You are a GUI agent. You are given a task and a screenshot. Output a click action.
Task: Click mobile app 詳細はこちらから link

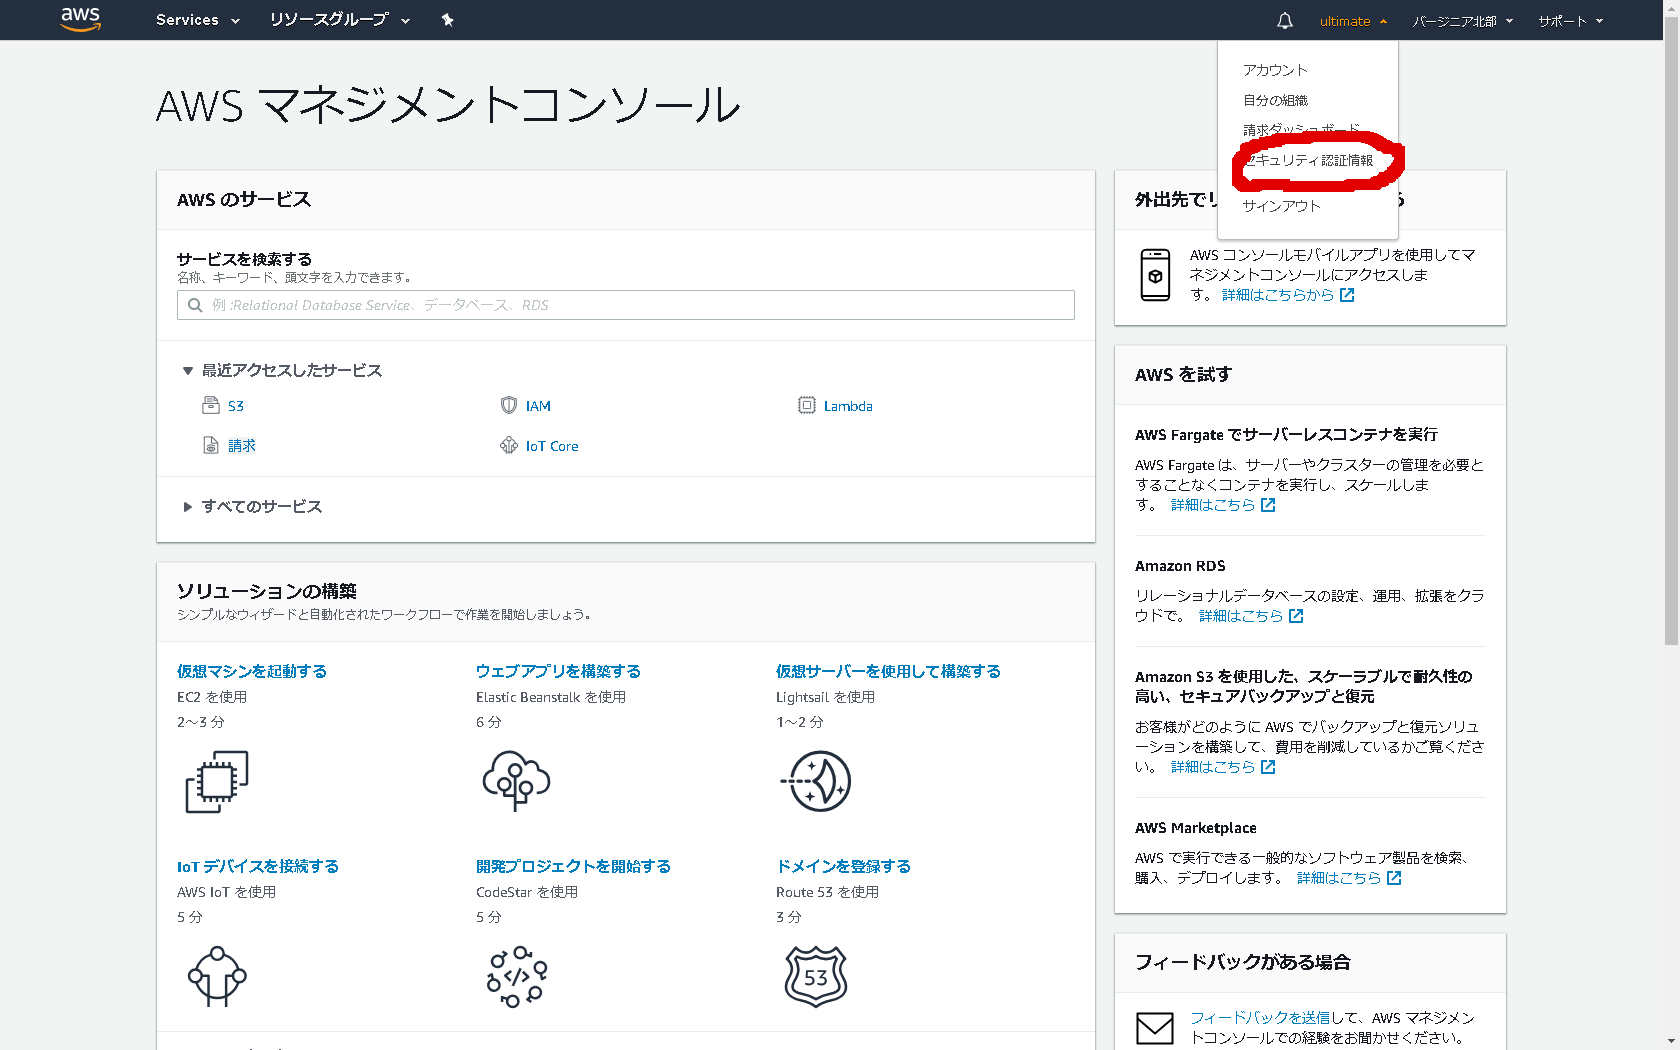pos(1278,295)
